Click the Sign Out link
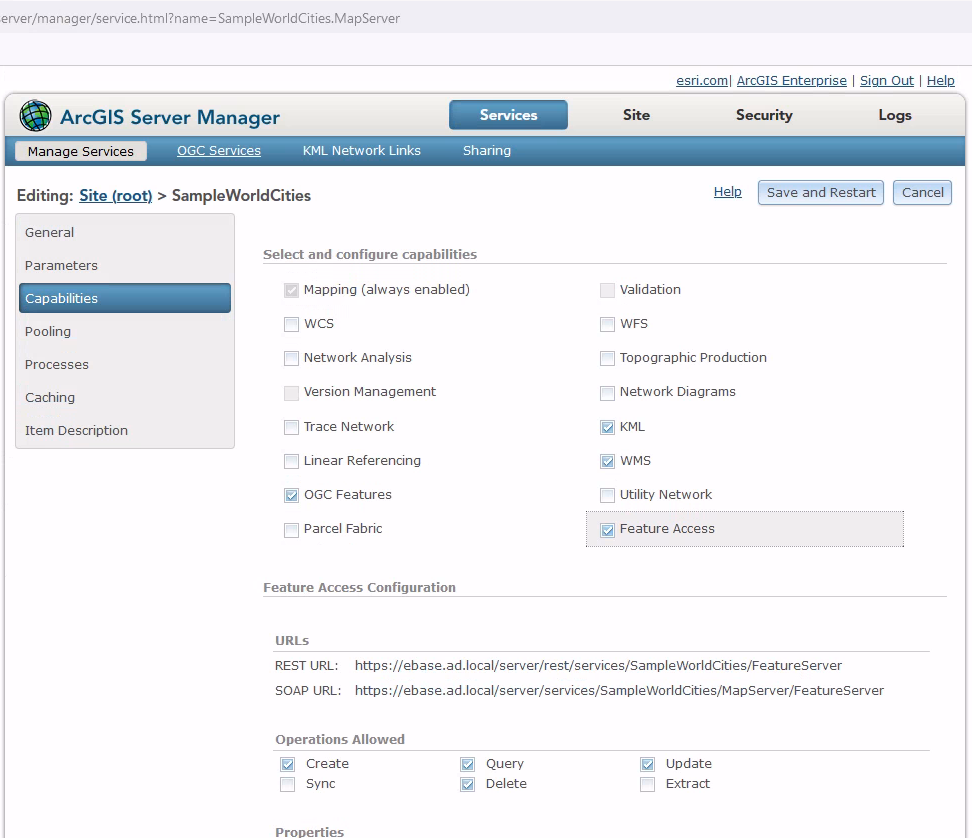 click(x=886, y=81)
